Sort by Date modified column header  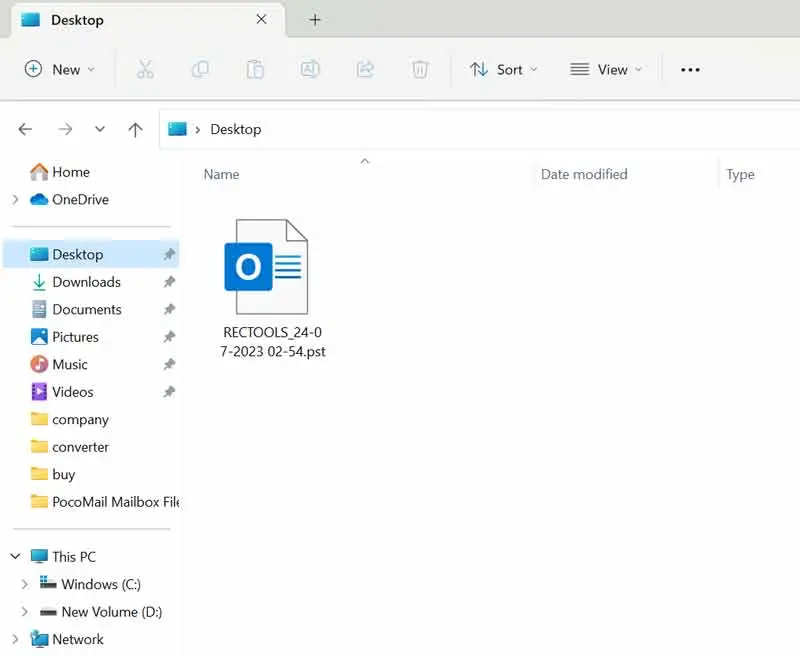584,174
